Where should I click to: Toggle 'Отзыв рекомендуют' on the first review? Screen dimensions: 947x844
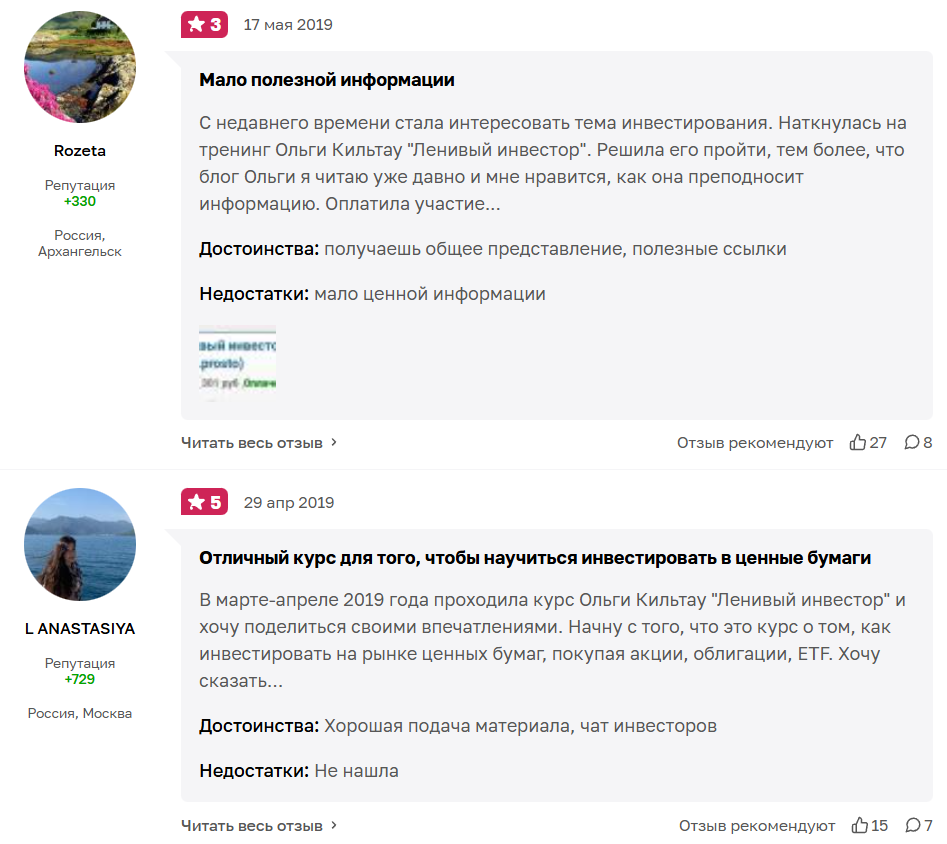[x=760, y=442]
